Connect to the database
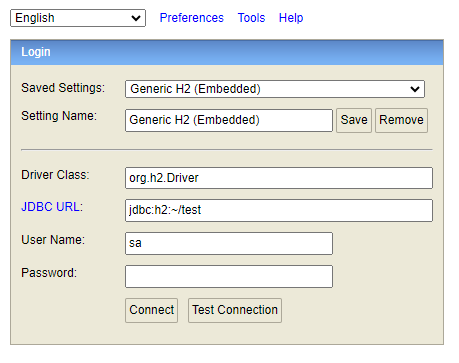459x363 pixels. pos(152,310)
